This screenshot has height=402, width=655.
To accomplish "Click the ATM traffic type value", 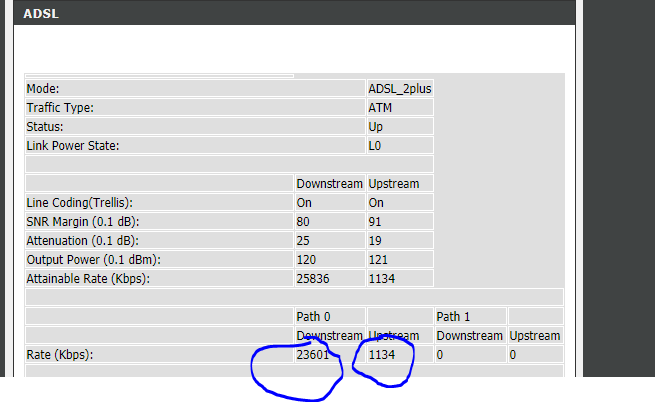I will 381,107.
